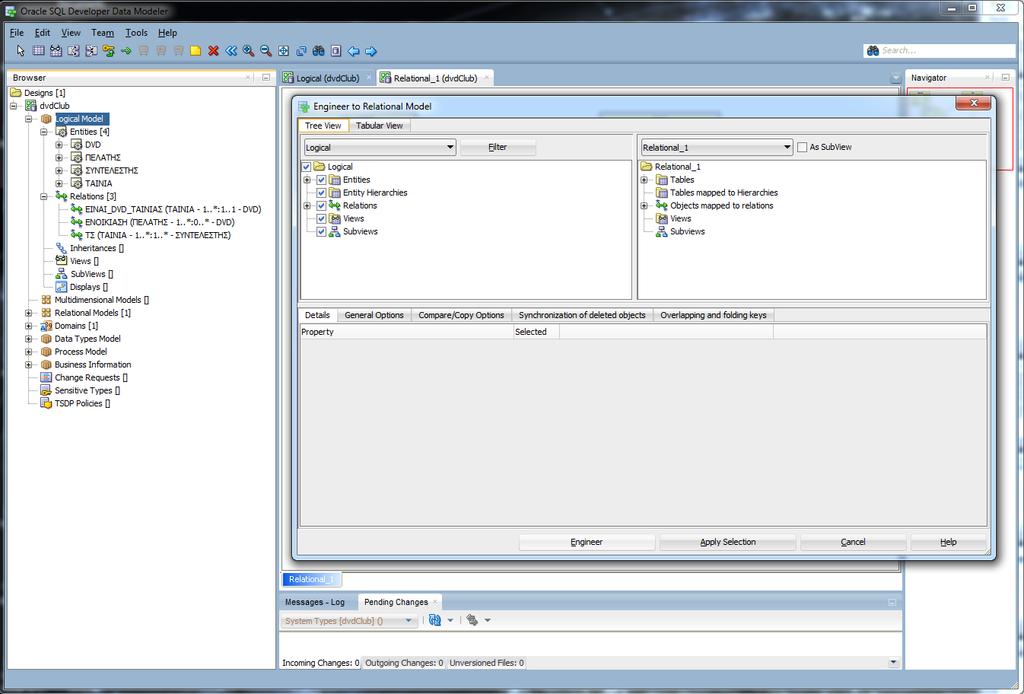Switch to the General Options tab
This screenshot has height=694, width=1024.
pos(374,315)
